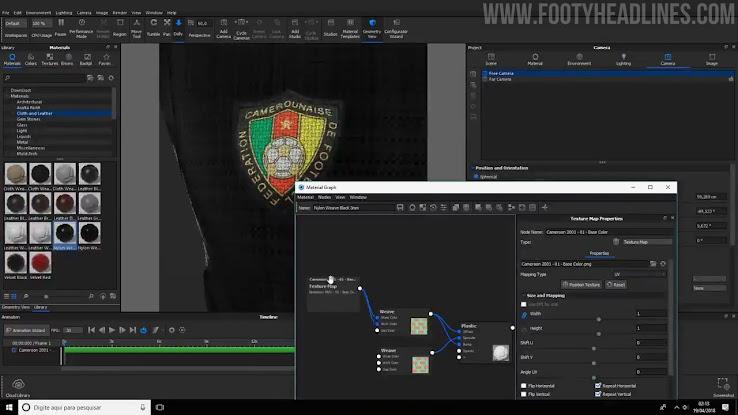Viewport: 738px width, 415px height.
Task: Click the grid view icon in library
Action: tap(14, 296)
